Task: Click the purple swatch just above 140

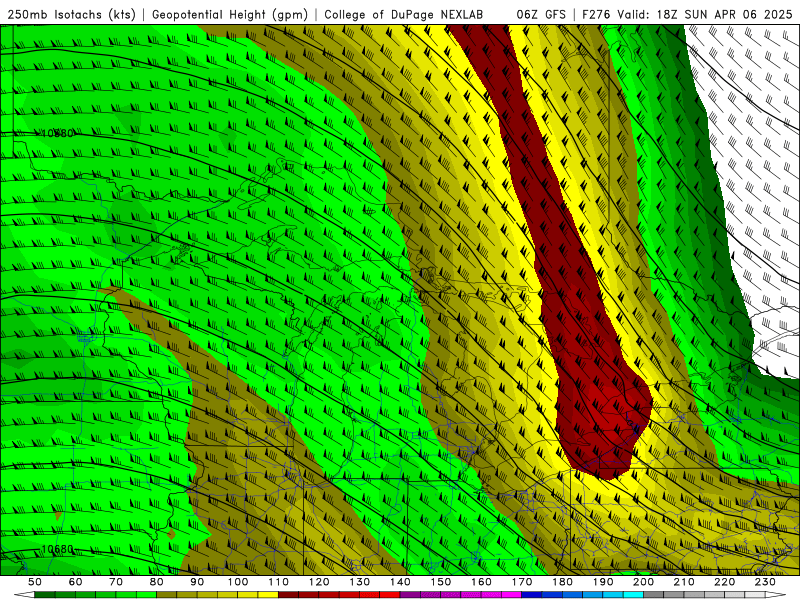Action: (410, 594)
